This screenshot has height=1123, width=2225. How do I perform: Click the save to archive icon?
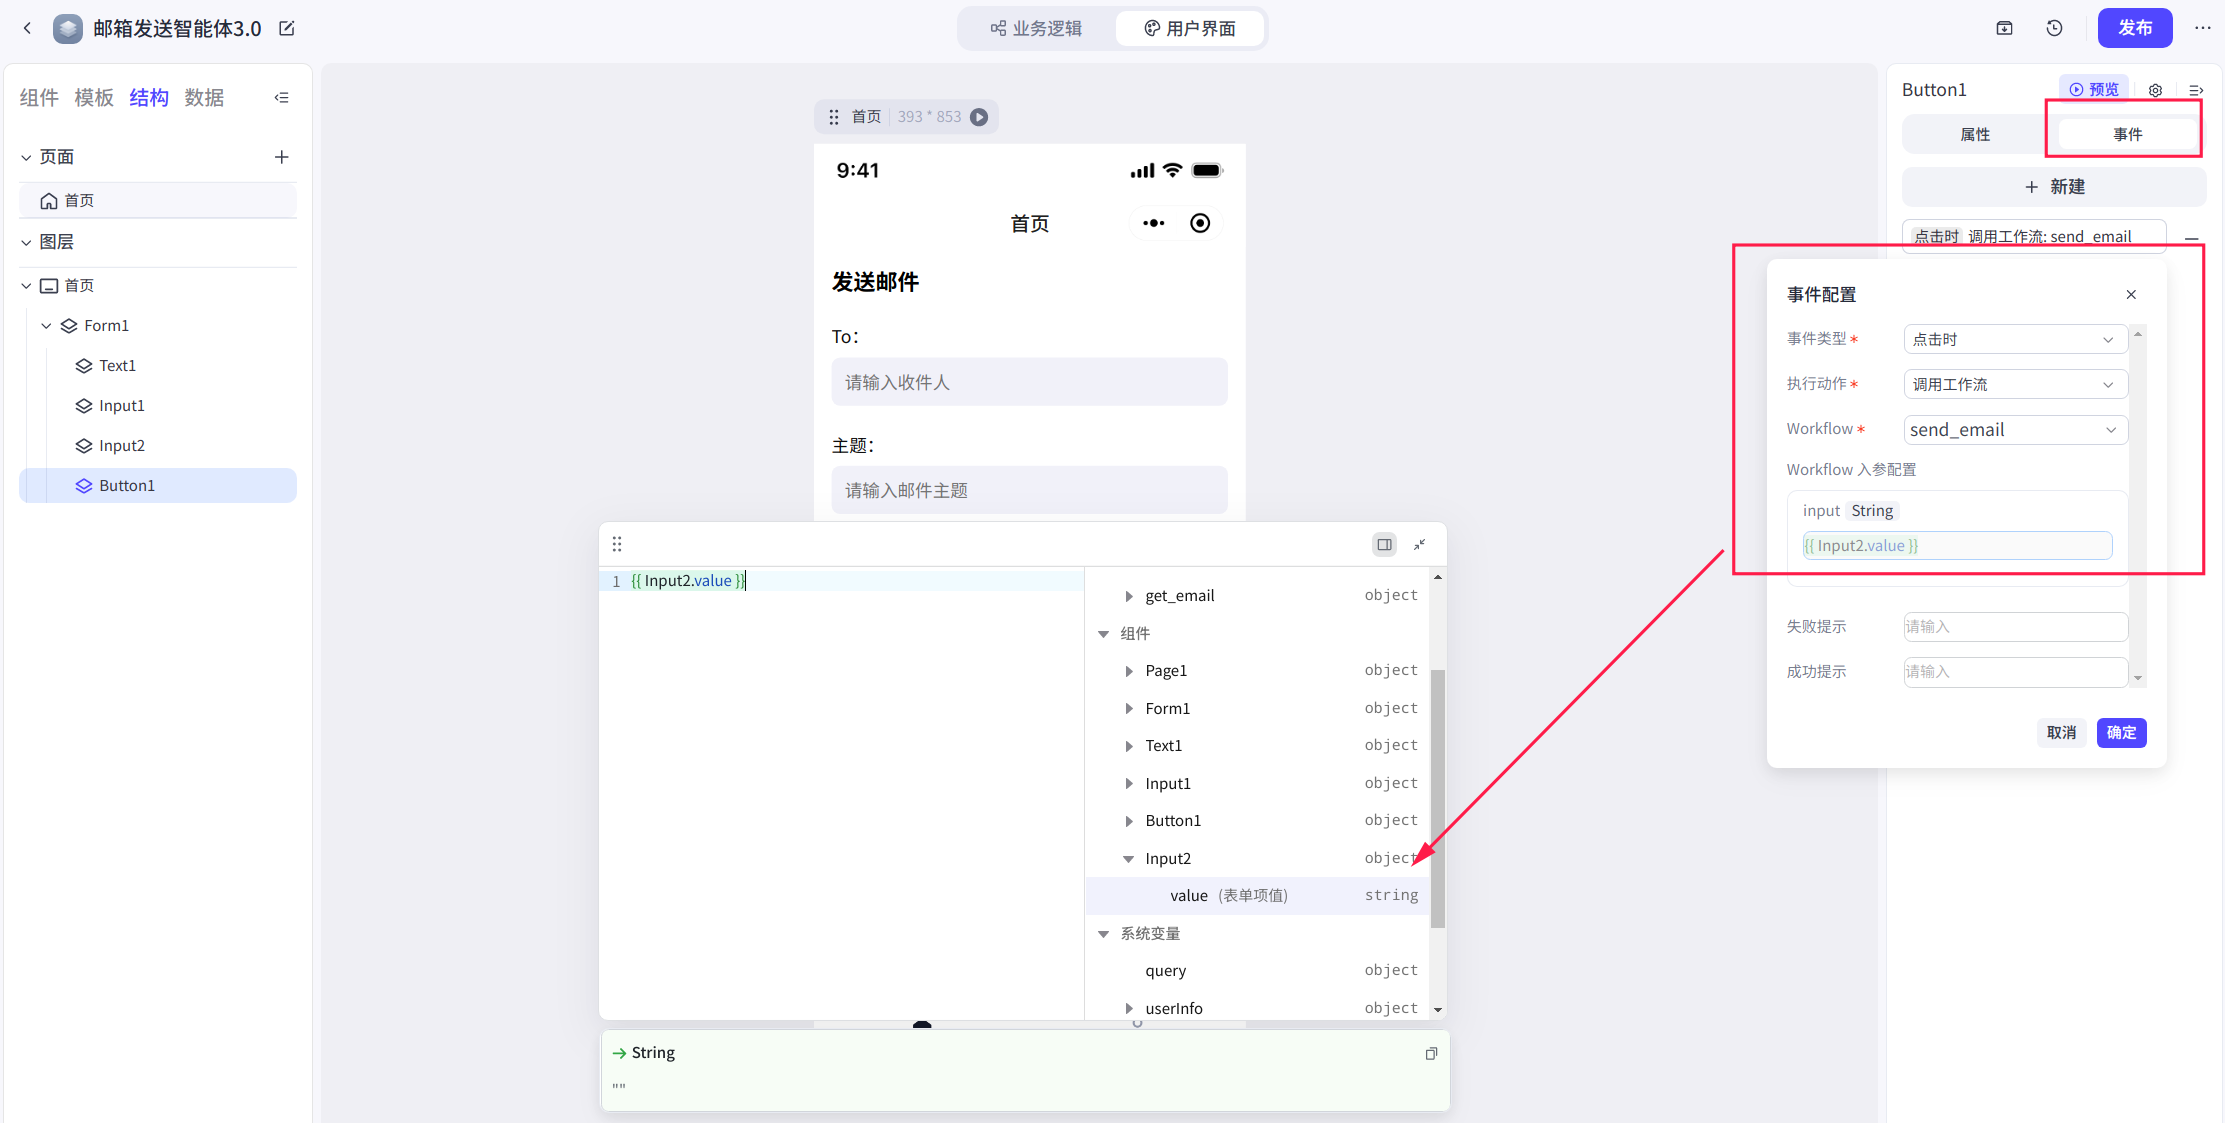pos(2004,28)
